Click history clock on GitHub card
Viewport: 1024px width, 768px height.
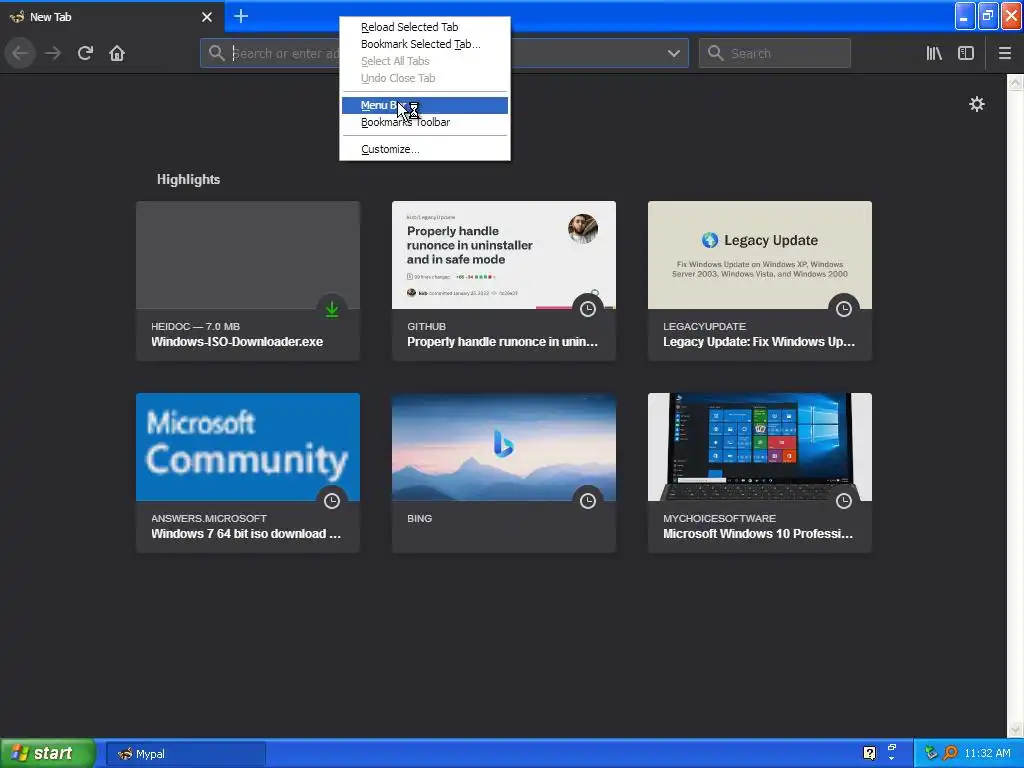tap(588, 309)
